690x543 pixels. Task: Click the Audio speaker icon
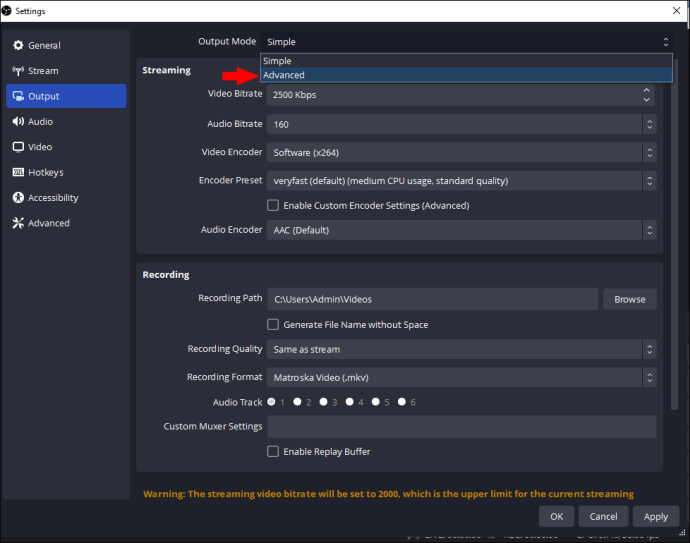tap(18, 121)
